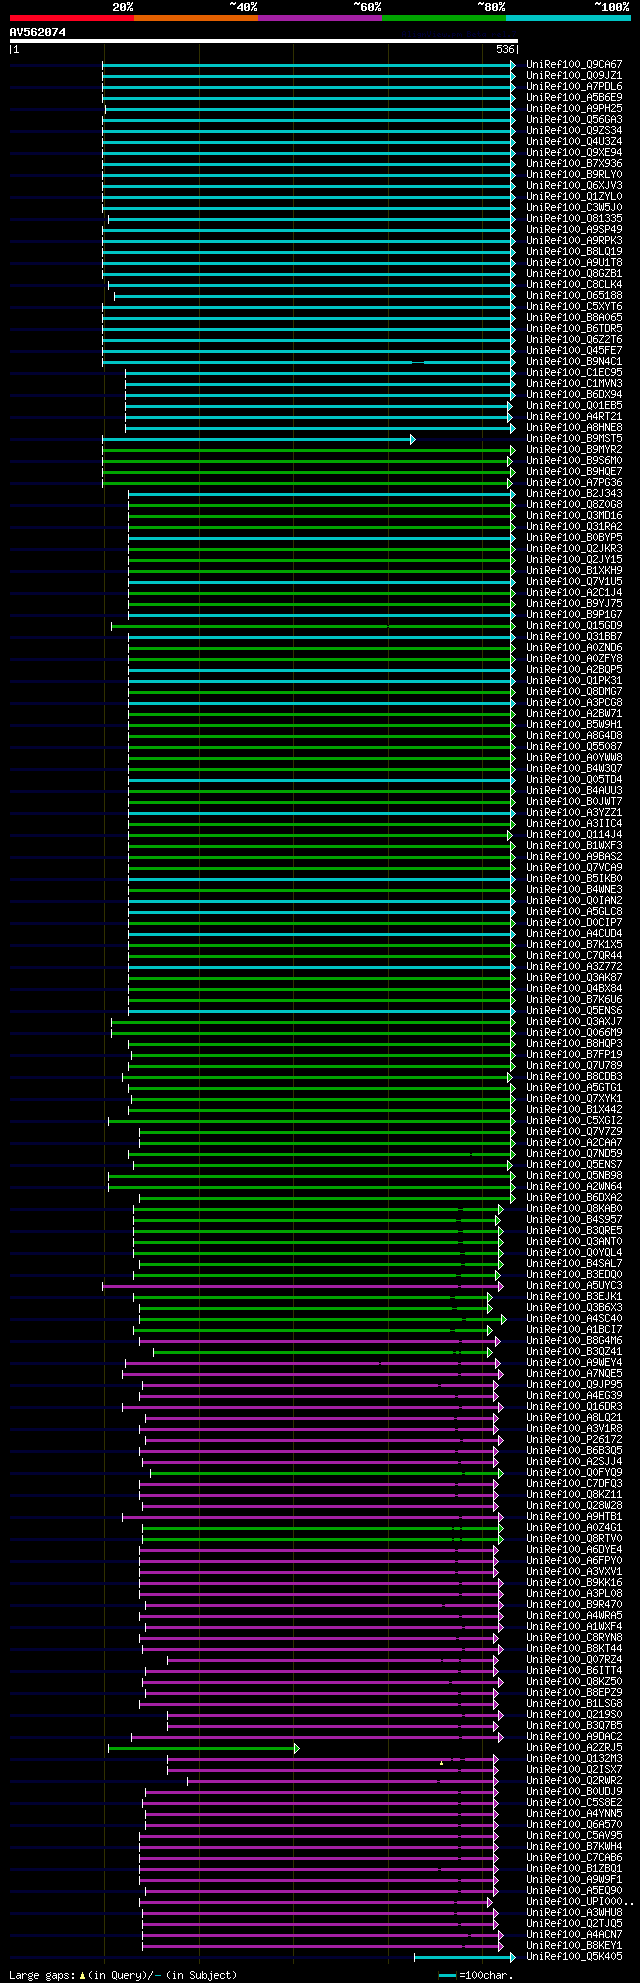Select label UniRef100_A3IIC4
The height and width of the screenshot is (1983, 640).
coord(574,823)
